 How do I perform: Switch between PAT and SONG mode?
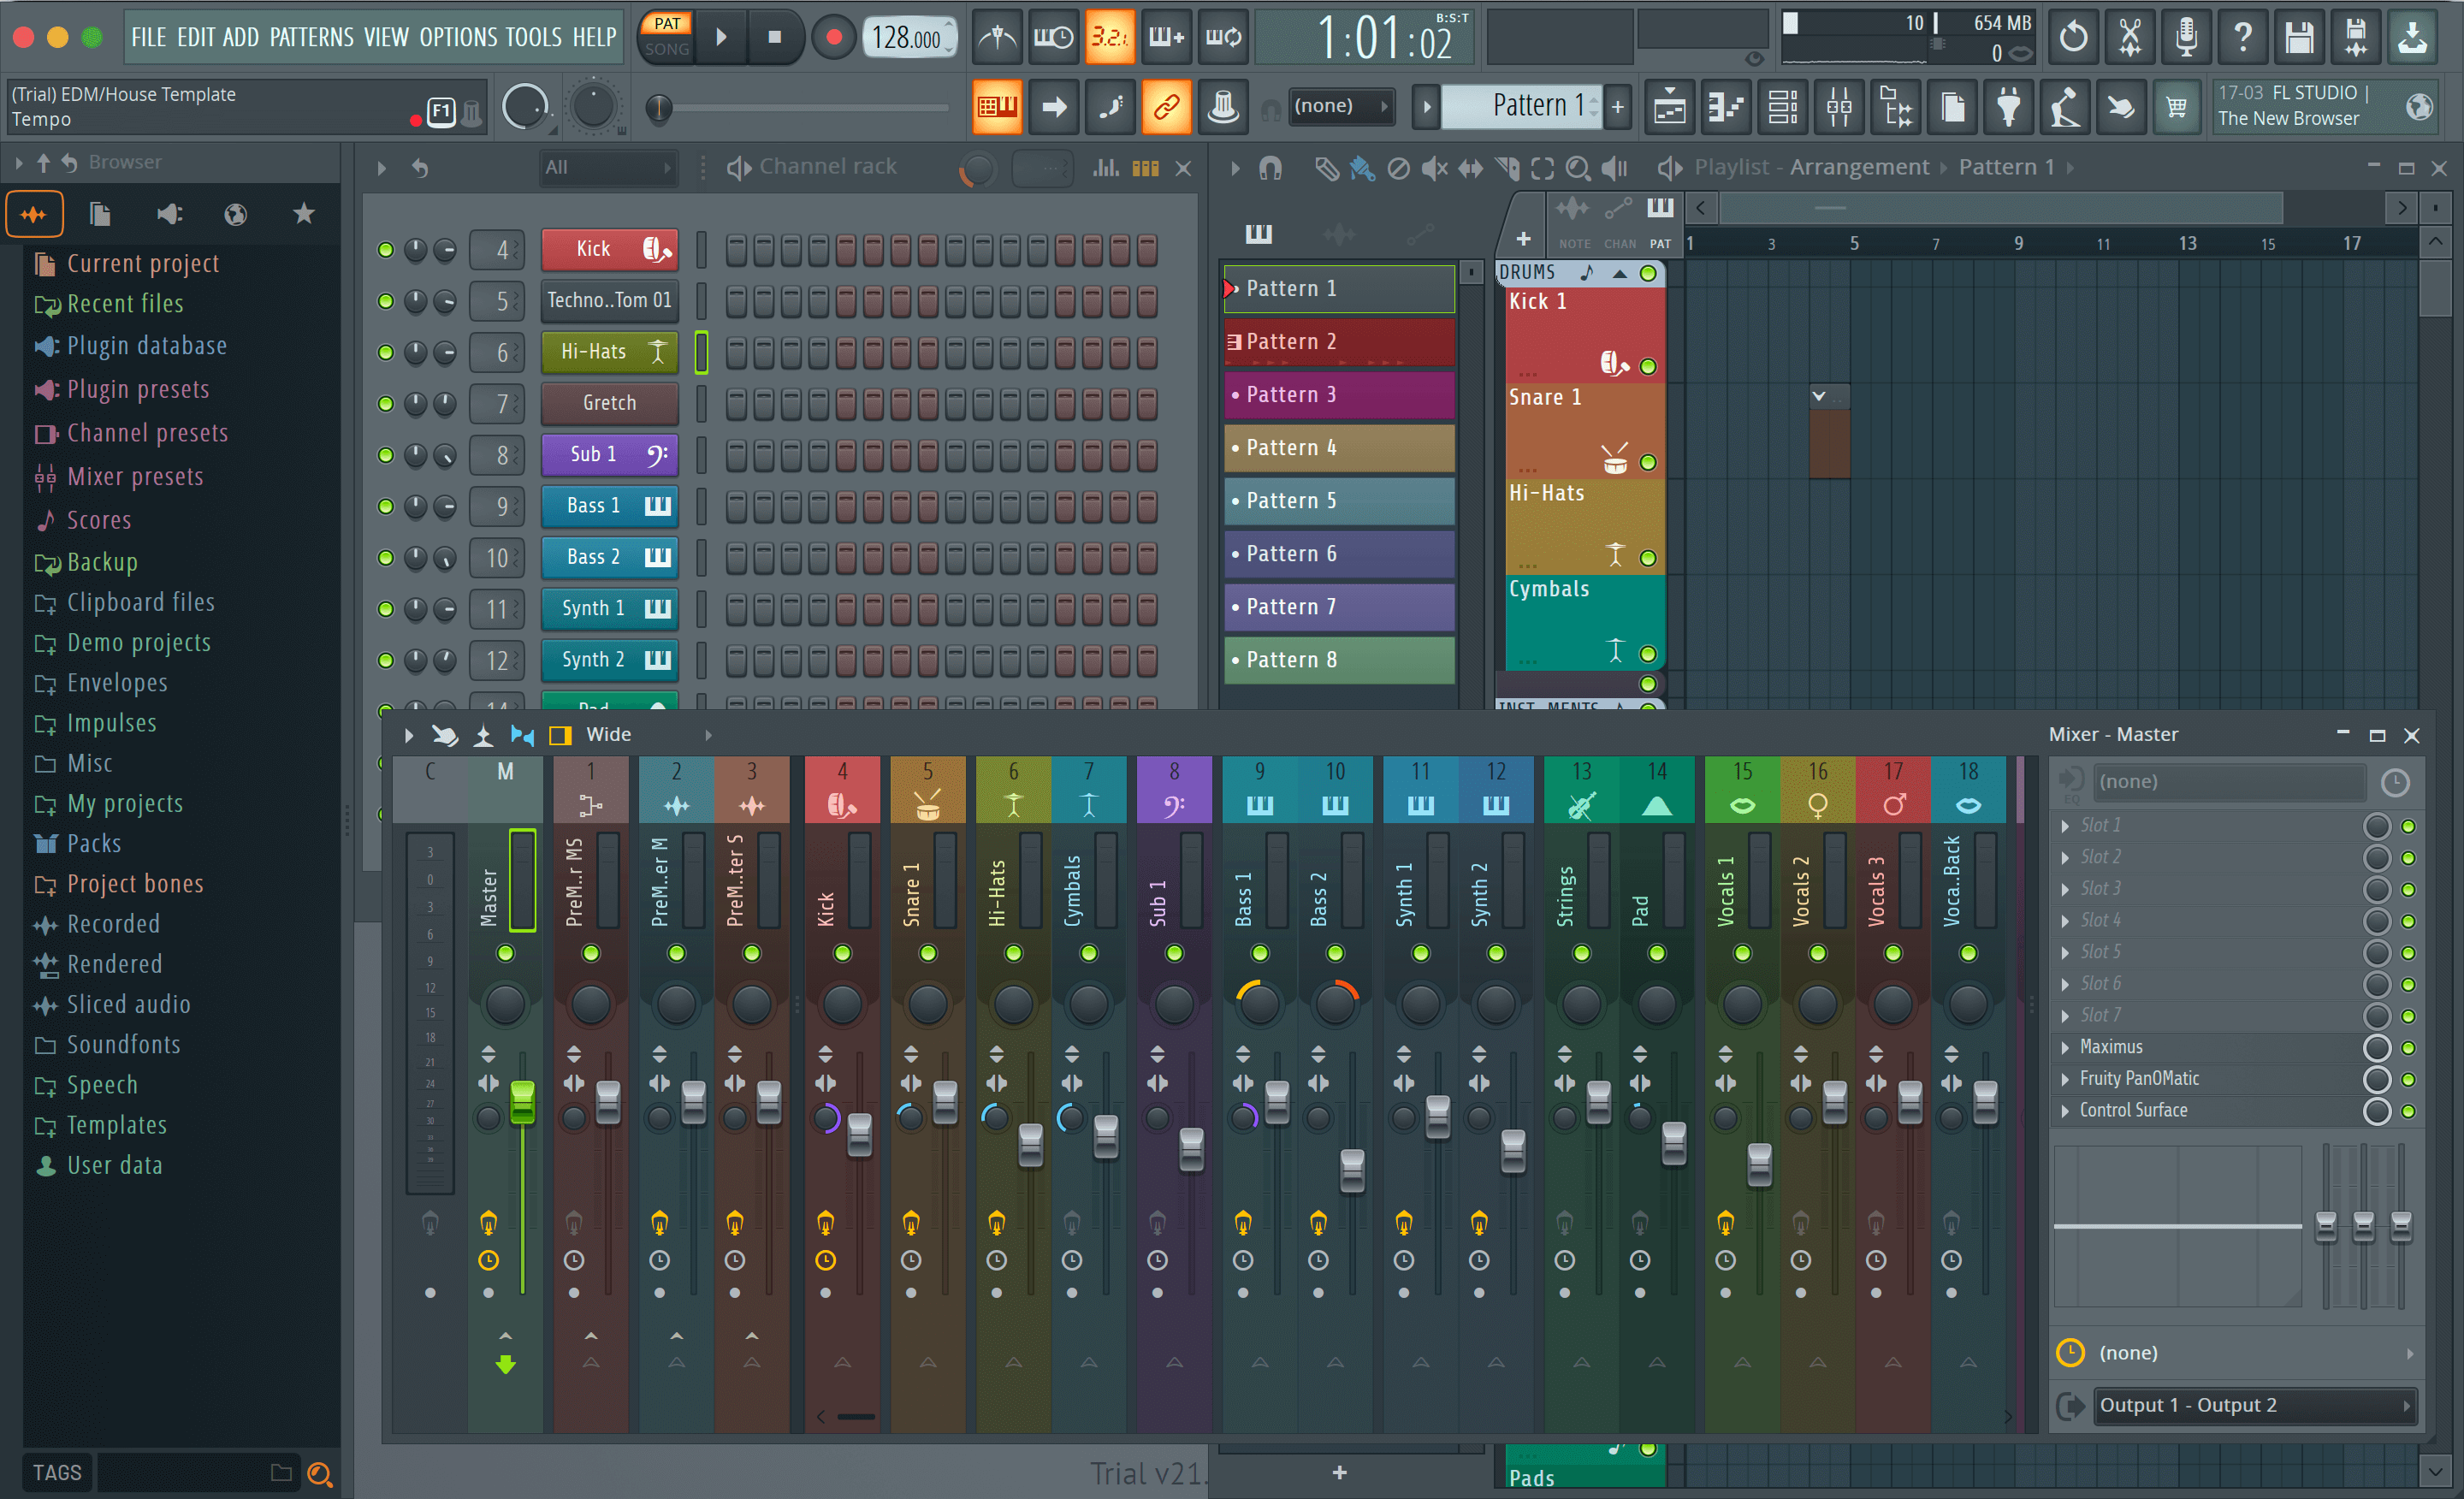[x=667, y=36]
